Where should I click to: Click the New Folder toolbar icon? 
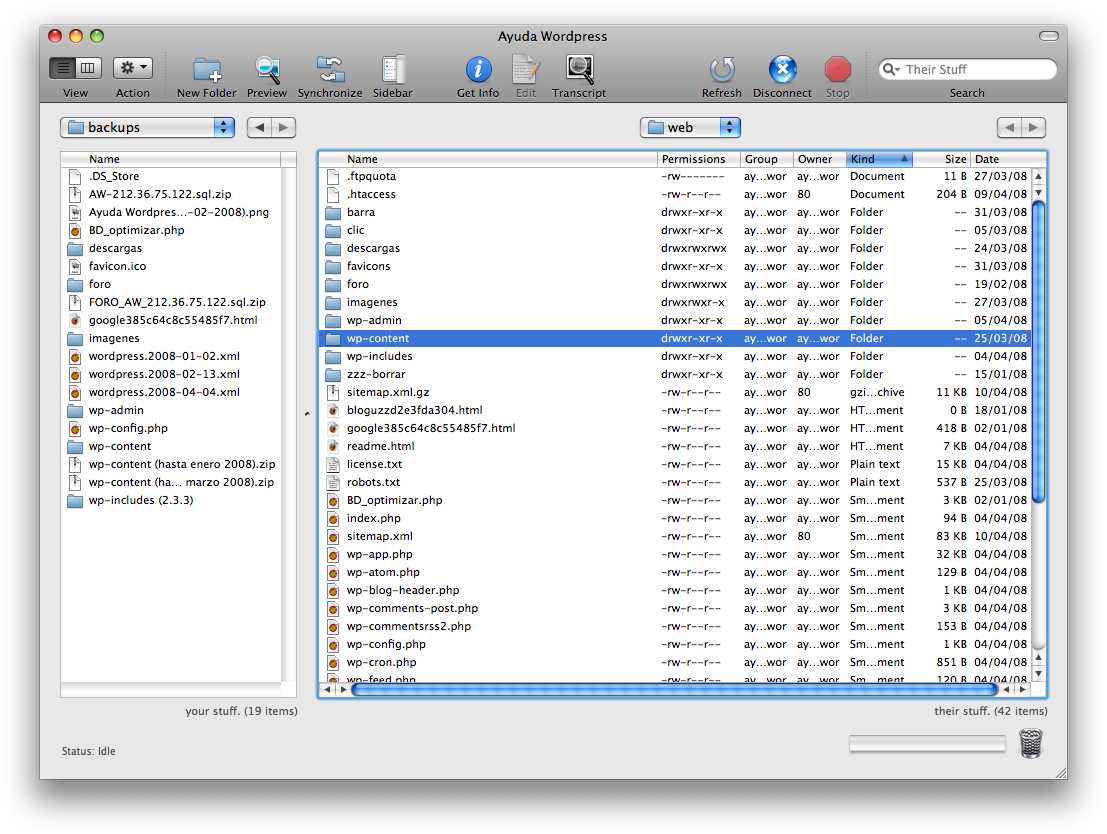pos(207,69)
